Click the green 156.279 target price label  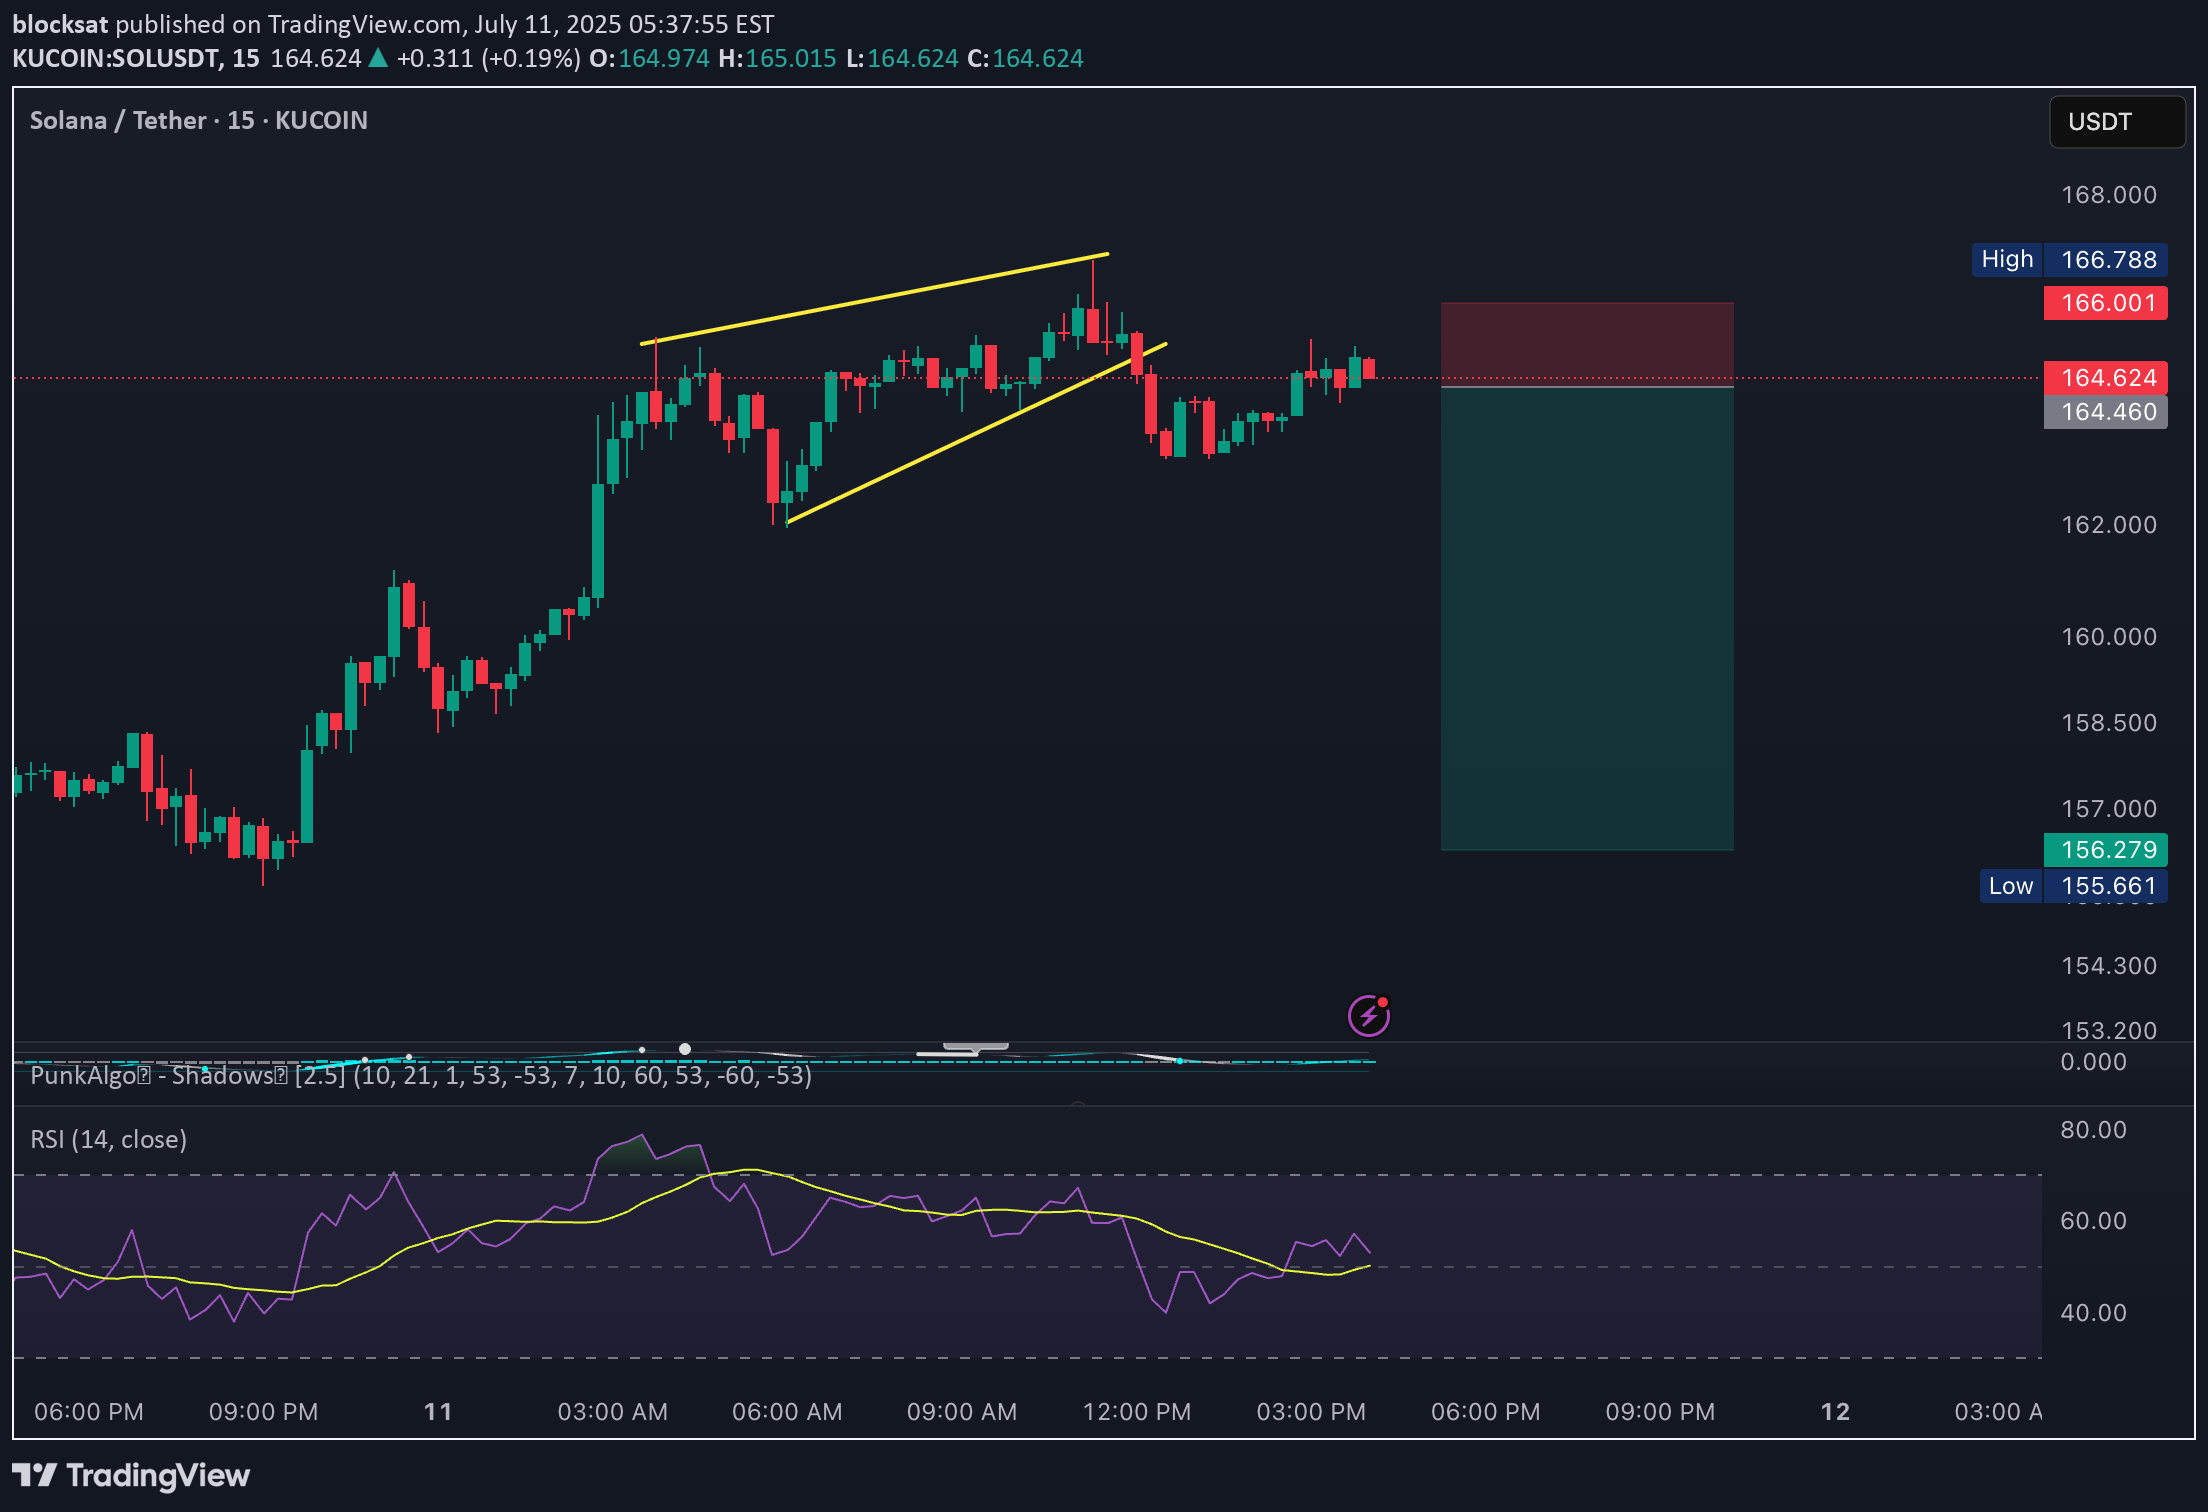[2105, 850]
